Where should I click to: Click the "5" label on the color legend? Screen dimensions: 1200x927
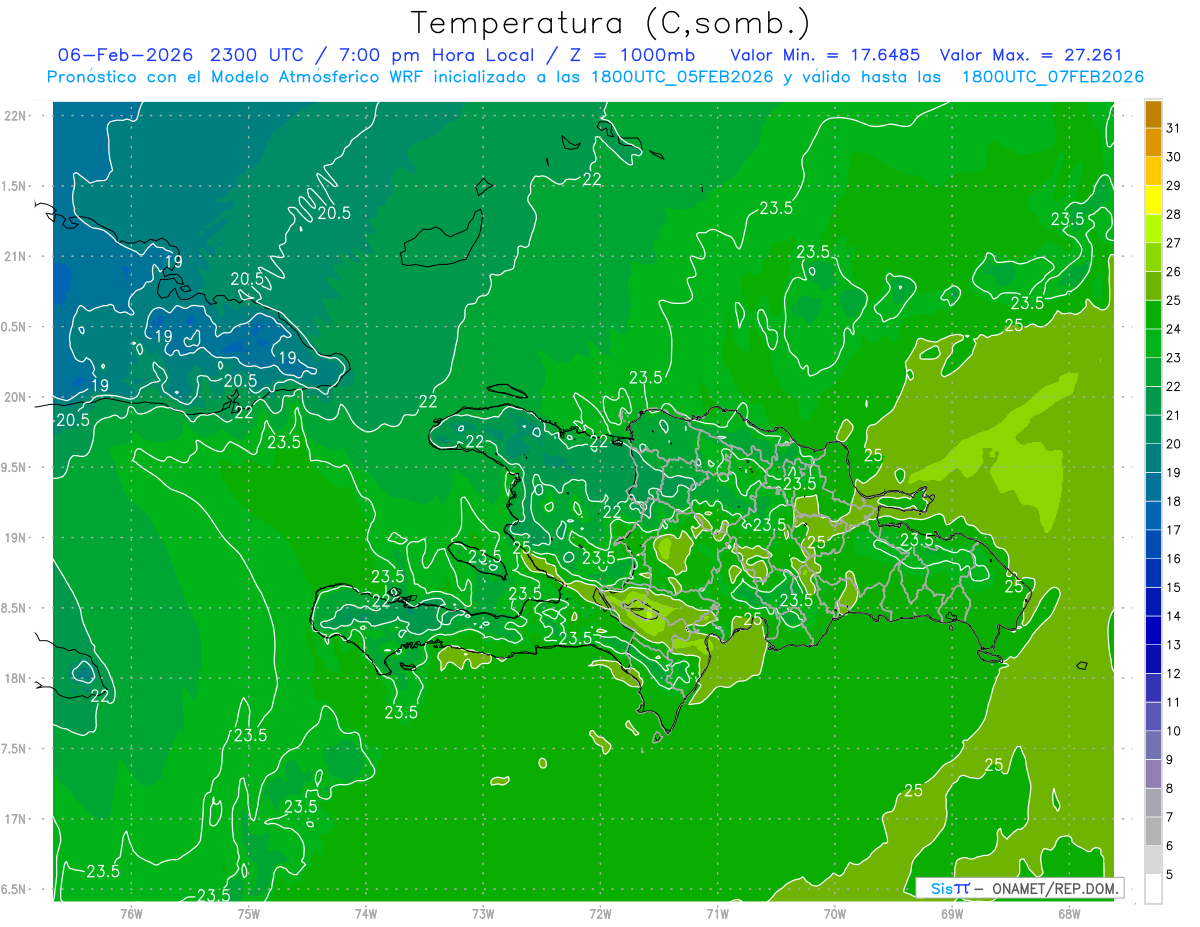1169,875
